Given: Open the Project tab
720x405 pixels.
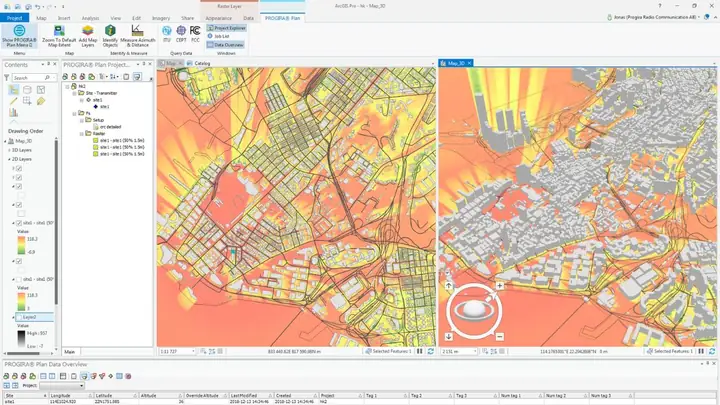Looking at the screenshot, I should pos(14,18).
